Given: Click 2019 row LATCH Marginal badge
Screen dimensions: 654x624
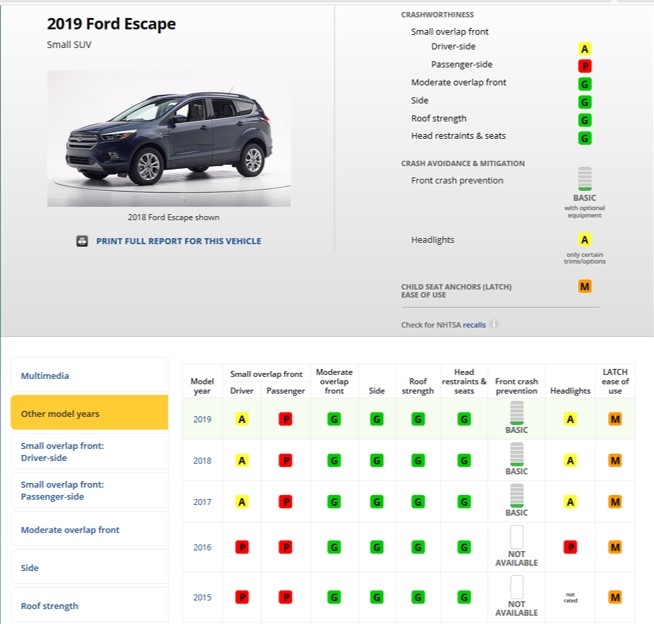Looking at the screenshot, I should pyautogui.click(x=615, y=419).
